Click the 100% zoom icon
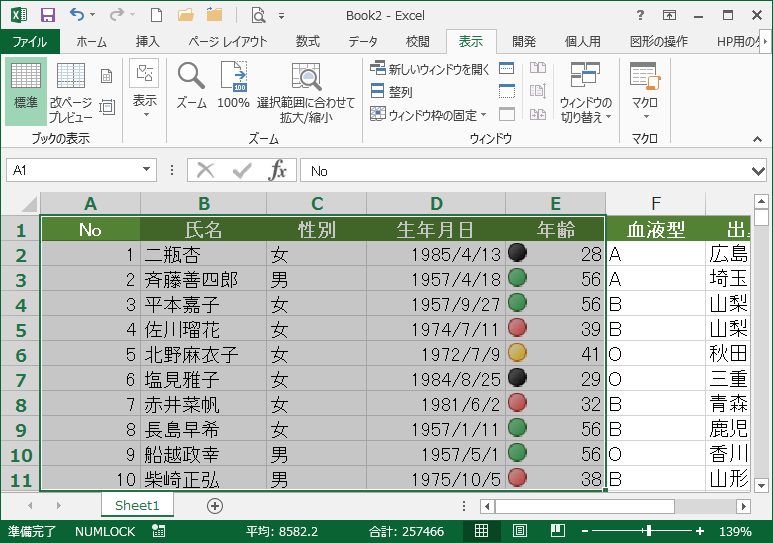The height and width of the screenshot is (543, 773). (x=234, y=86)
